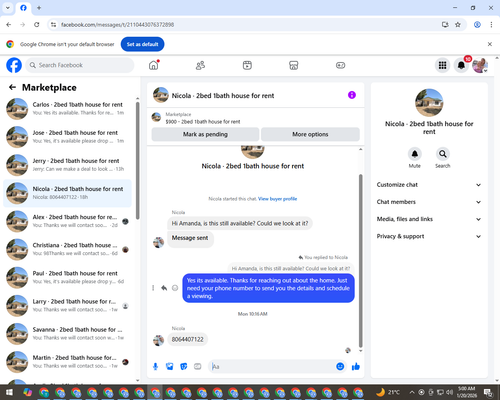Click the Set as default button
This screenshot has width=500, height=400.
point(142,44)
